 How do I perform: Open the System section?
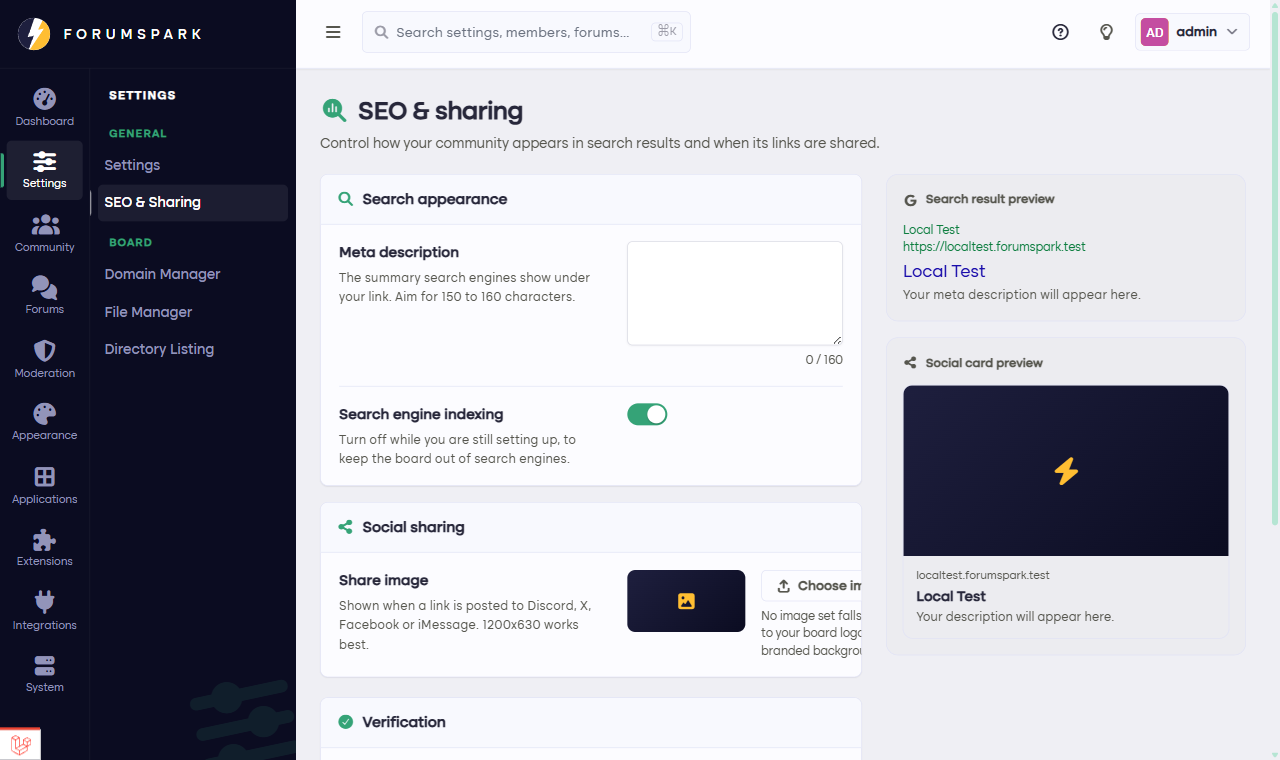tap(44, 674)
